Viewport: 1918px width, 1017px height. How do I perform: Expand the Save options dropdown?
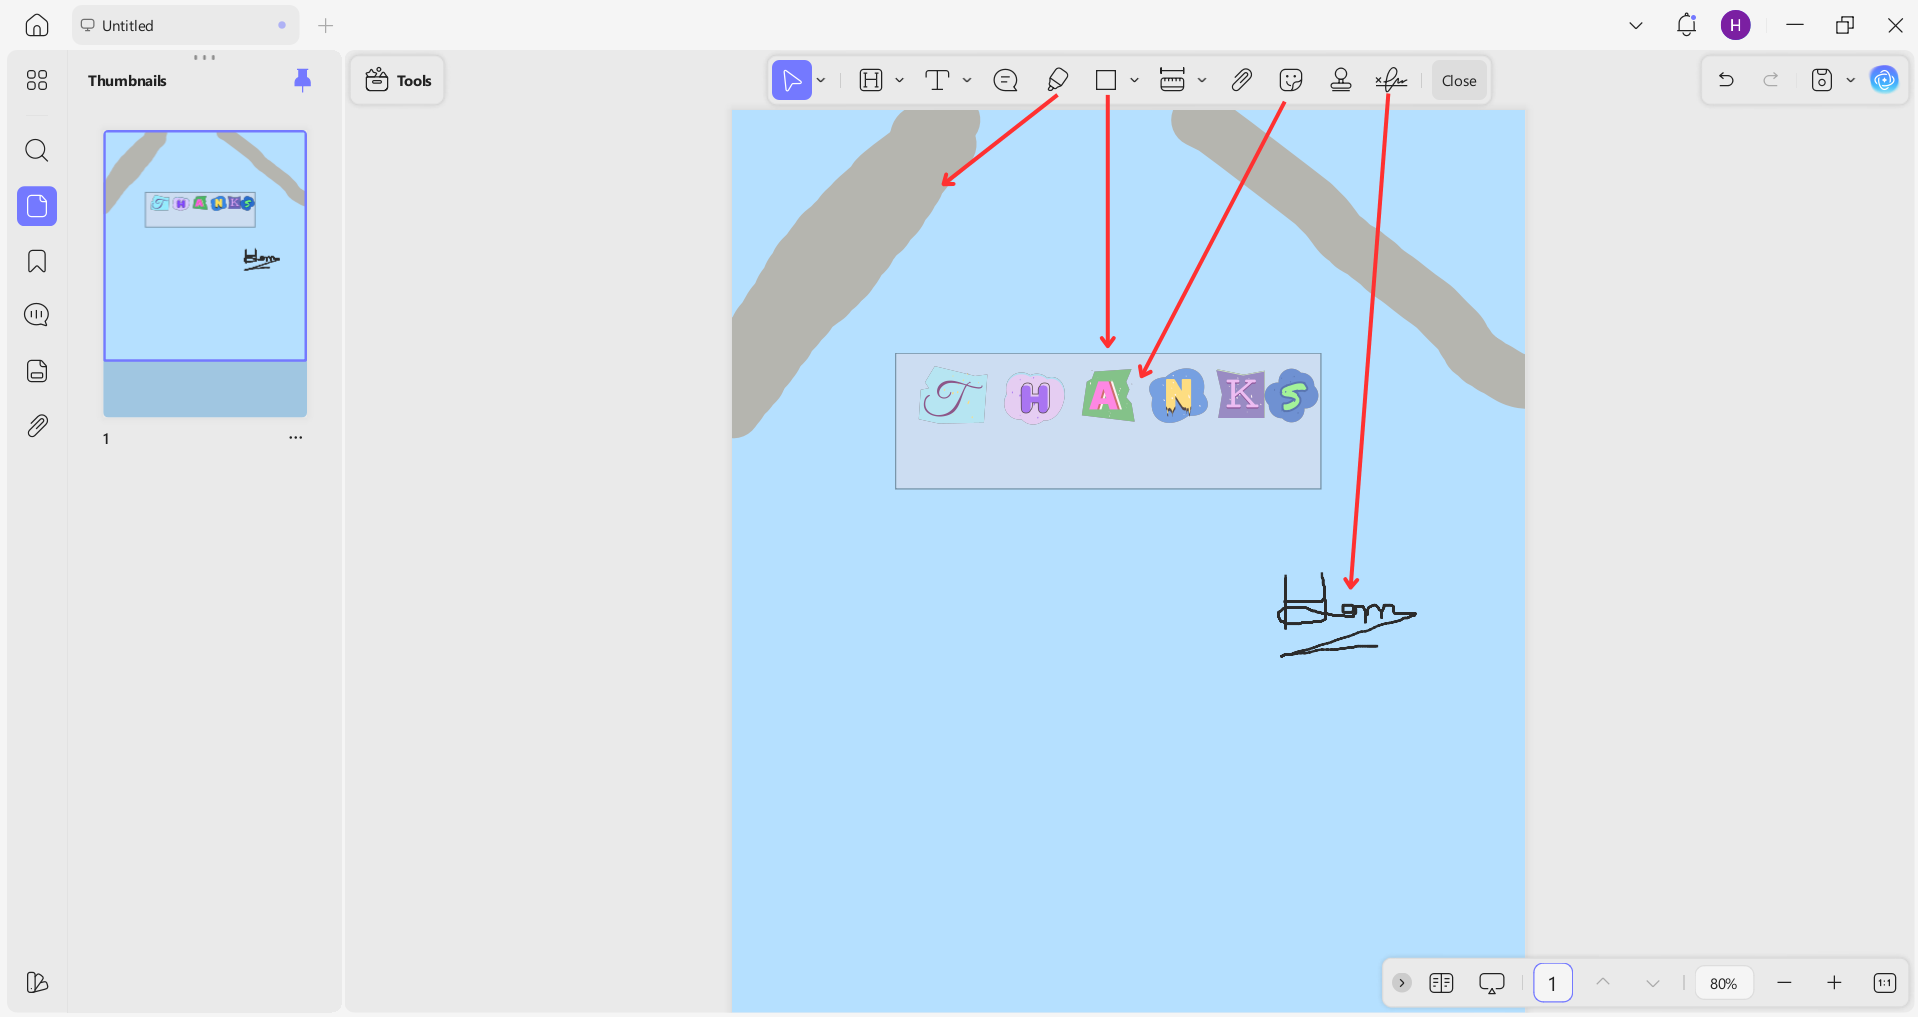[1850, 81]
